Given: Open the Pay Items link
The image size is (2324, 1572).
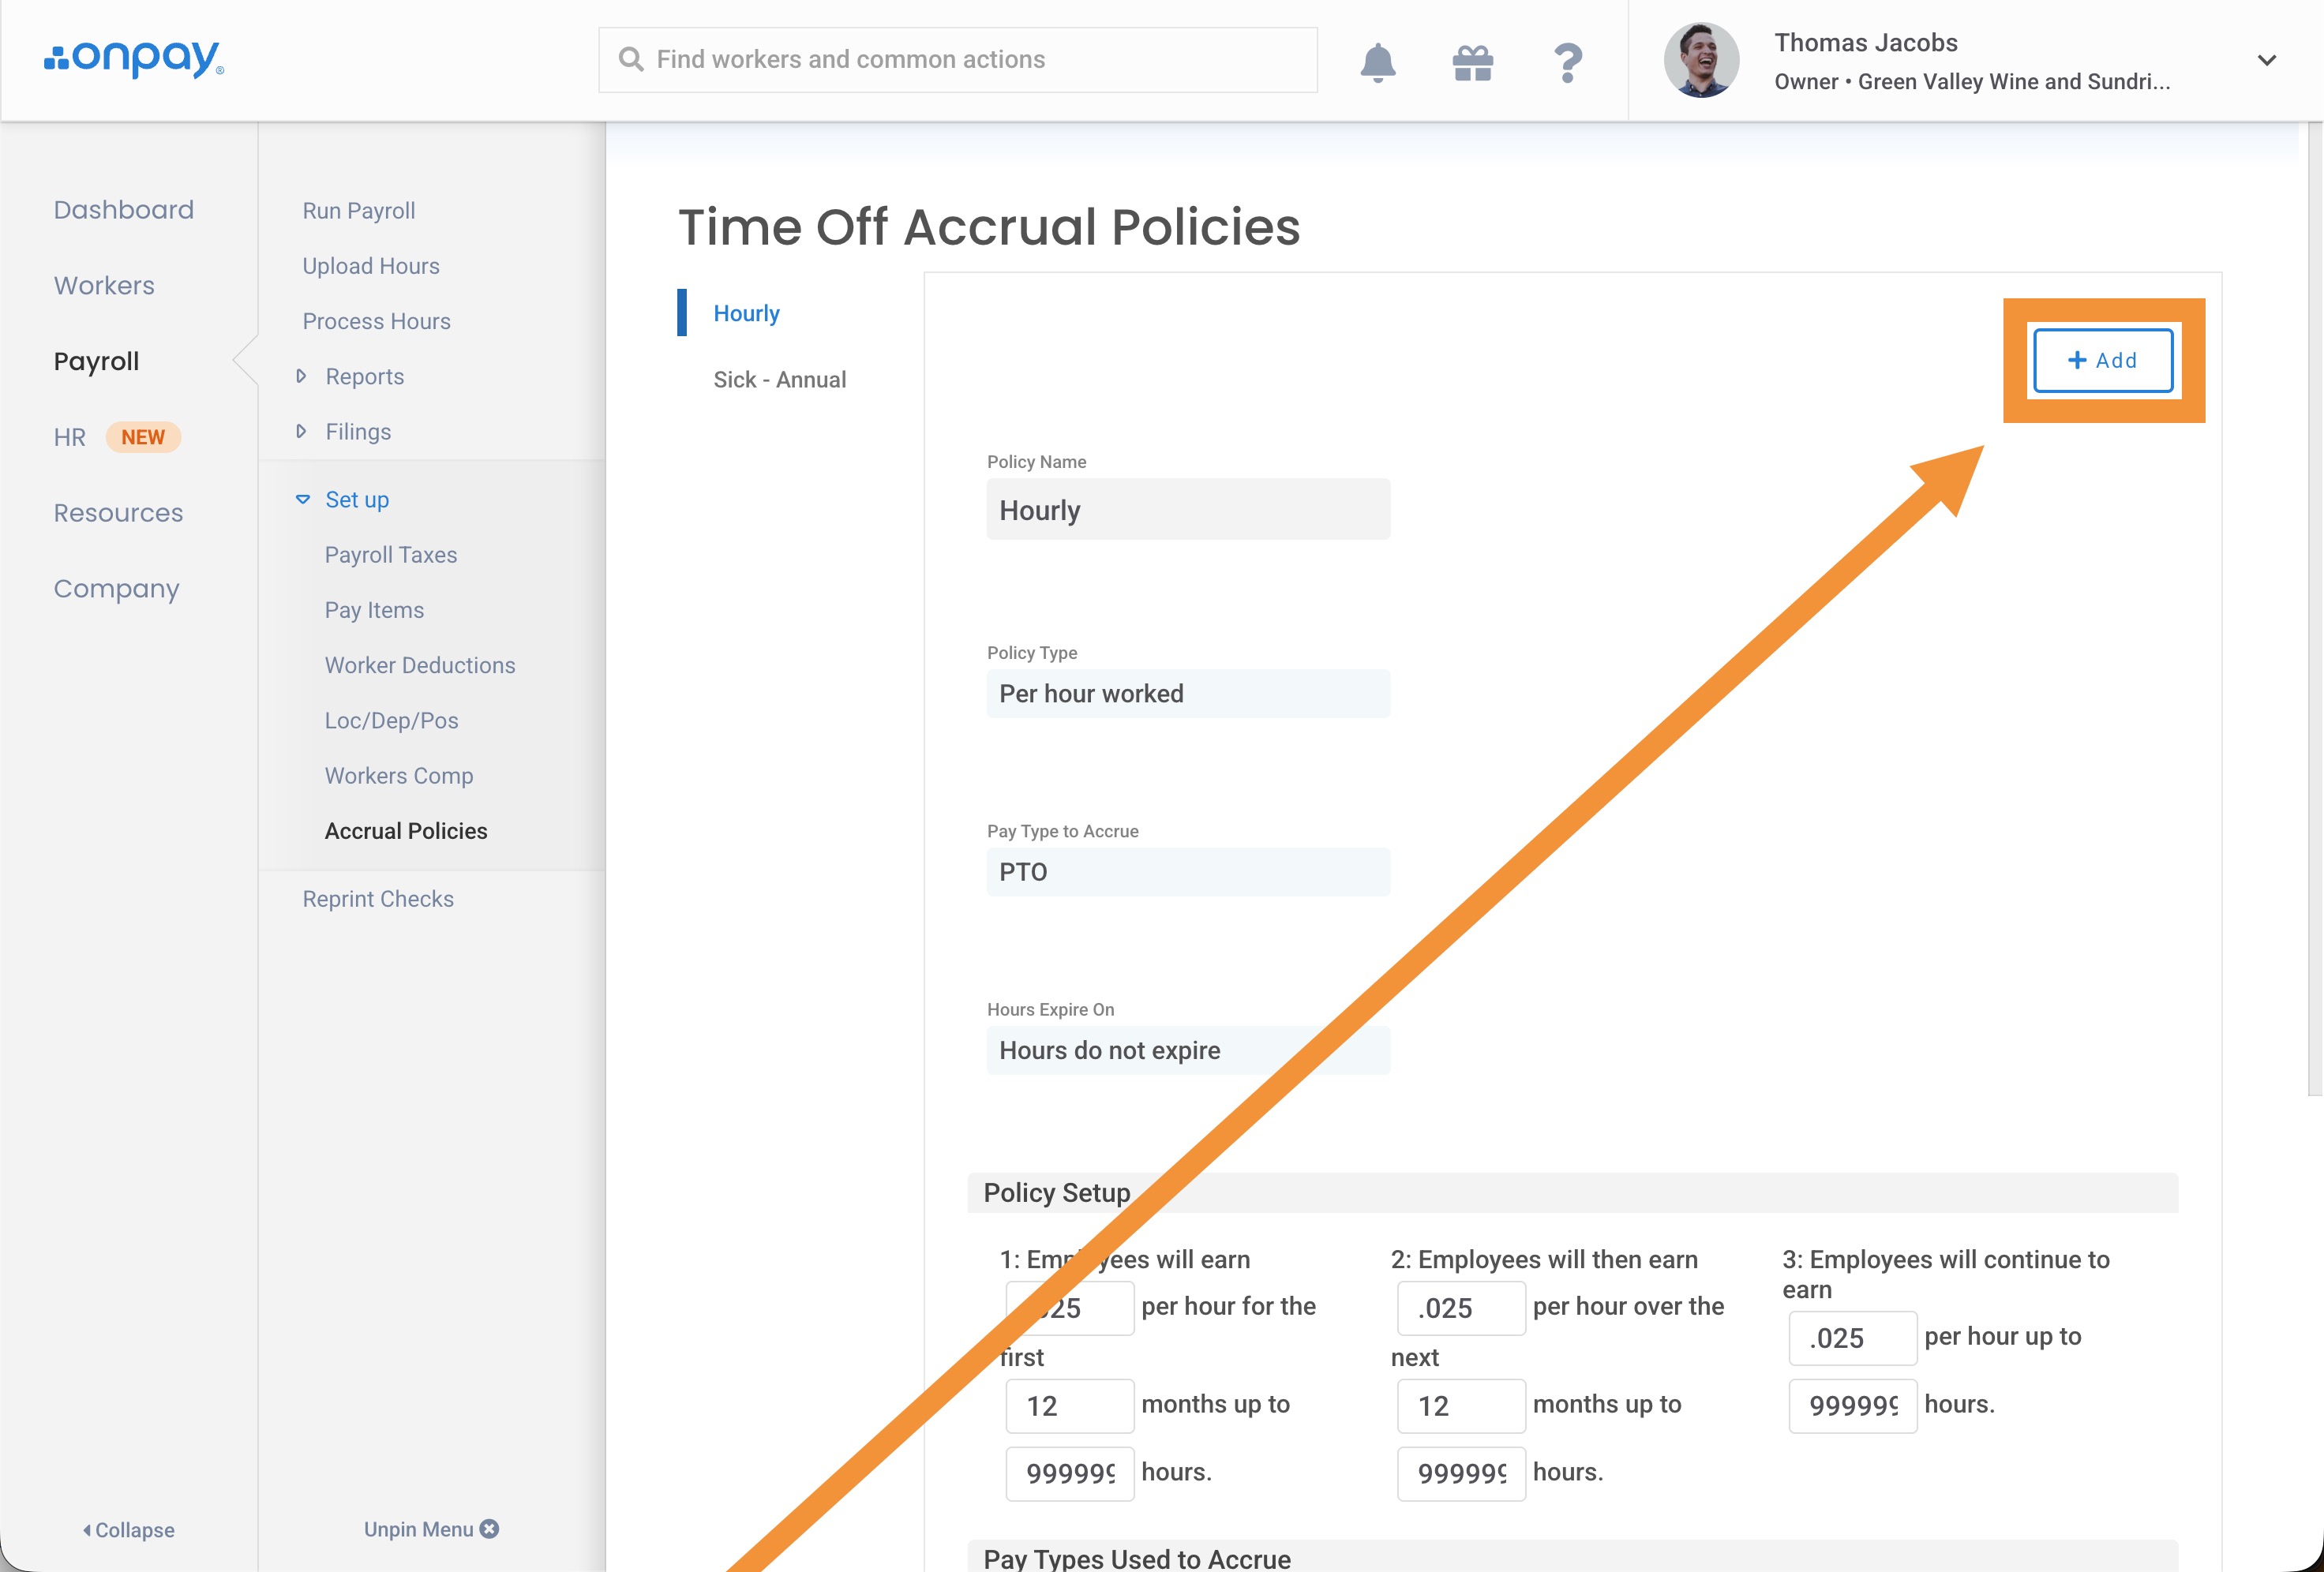Looking at the screenshot, I should point(374,610).
